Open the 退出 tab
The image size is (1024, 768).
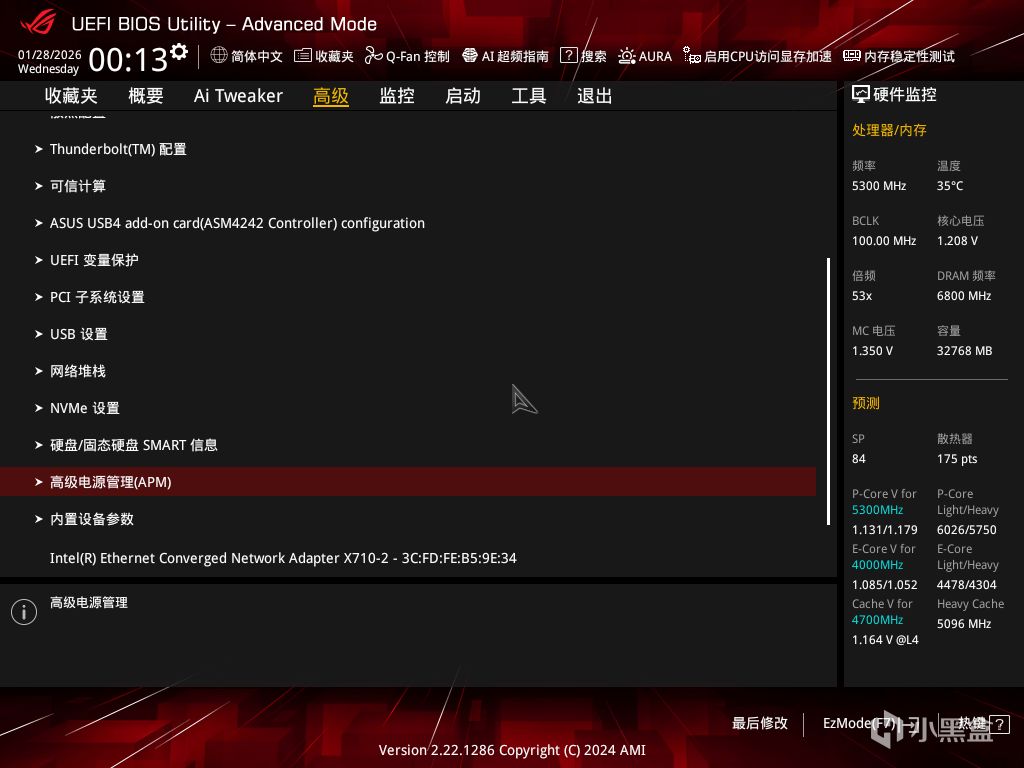(x=595, y=96)
